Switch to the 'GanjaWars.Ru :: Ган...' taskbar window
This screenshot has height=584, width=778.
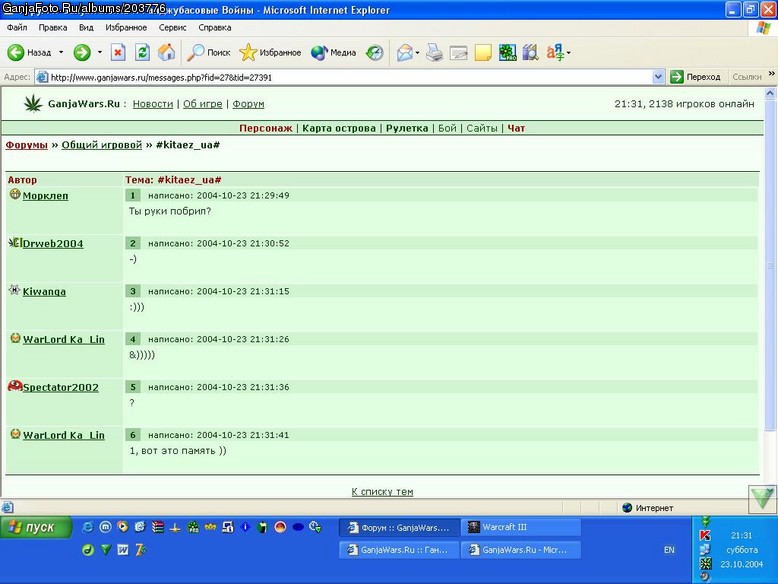pos(399,550)
